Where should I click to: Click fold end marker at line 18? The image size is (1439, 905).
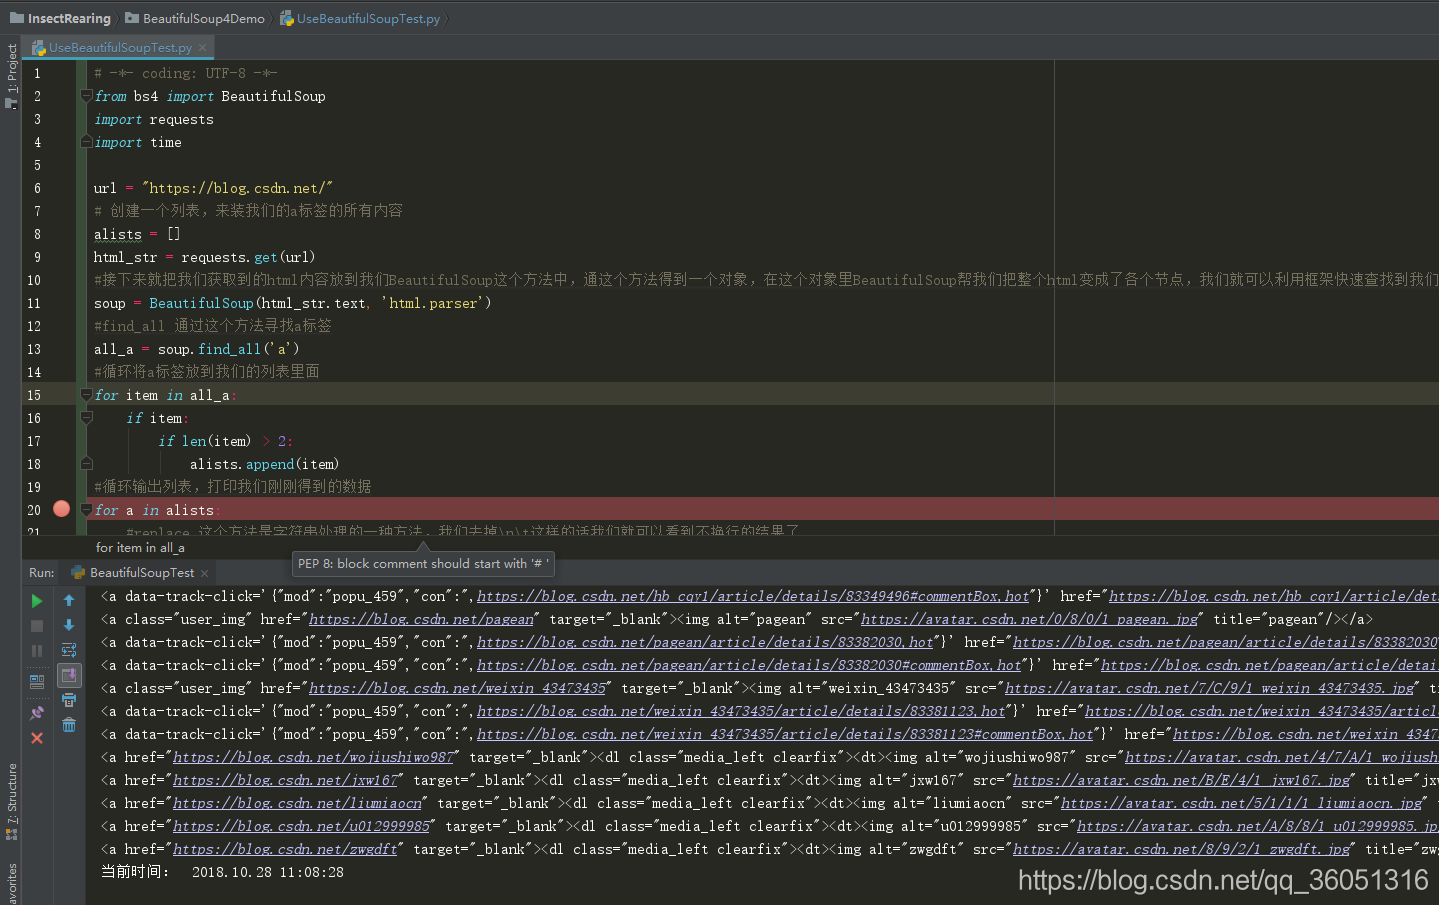(86, 464)
